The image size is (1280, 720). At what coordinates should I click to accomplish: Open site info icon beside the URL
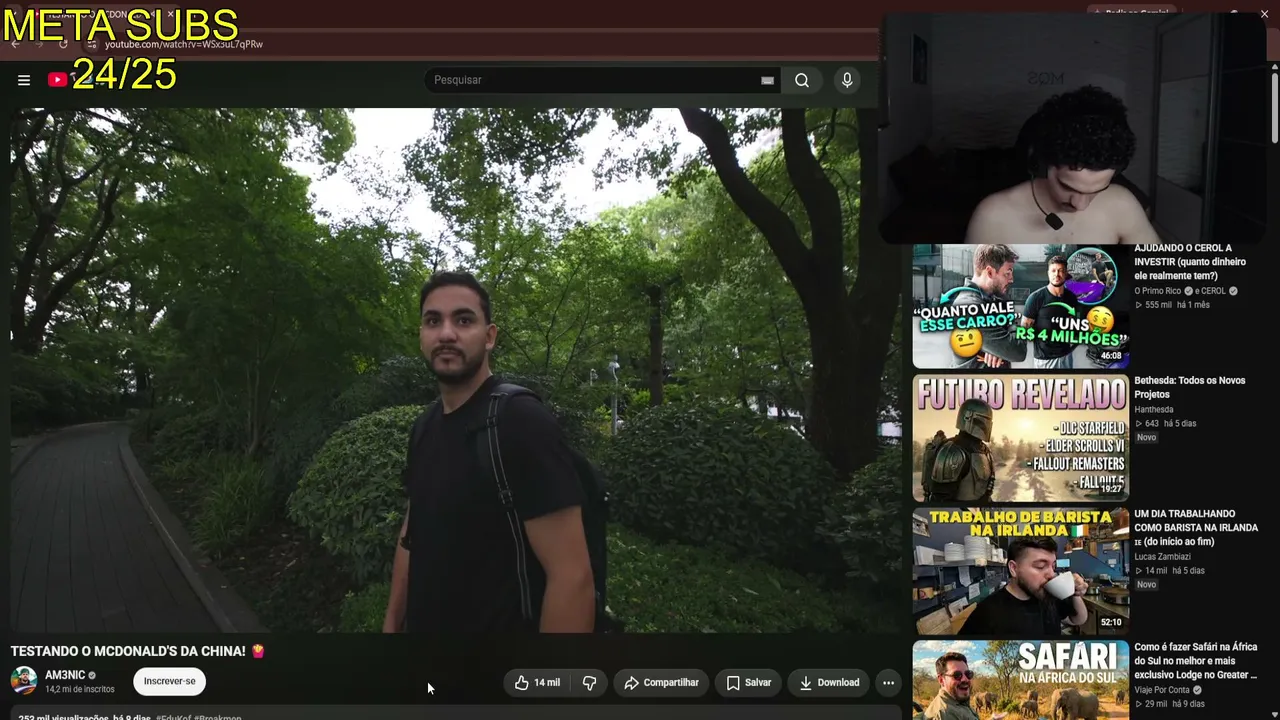[91, 44]
